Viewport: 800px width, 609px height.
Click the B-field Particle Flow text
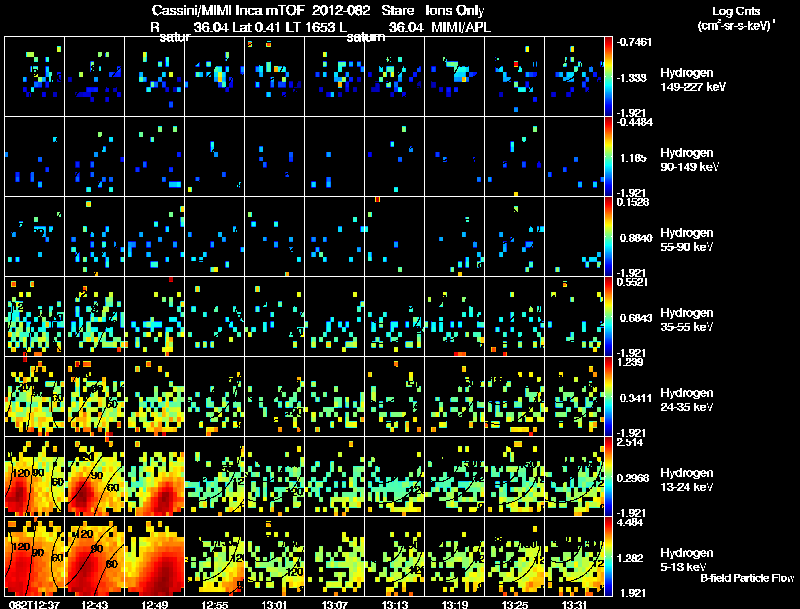(747, 578)
